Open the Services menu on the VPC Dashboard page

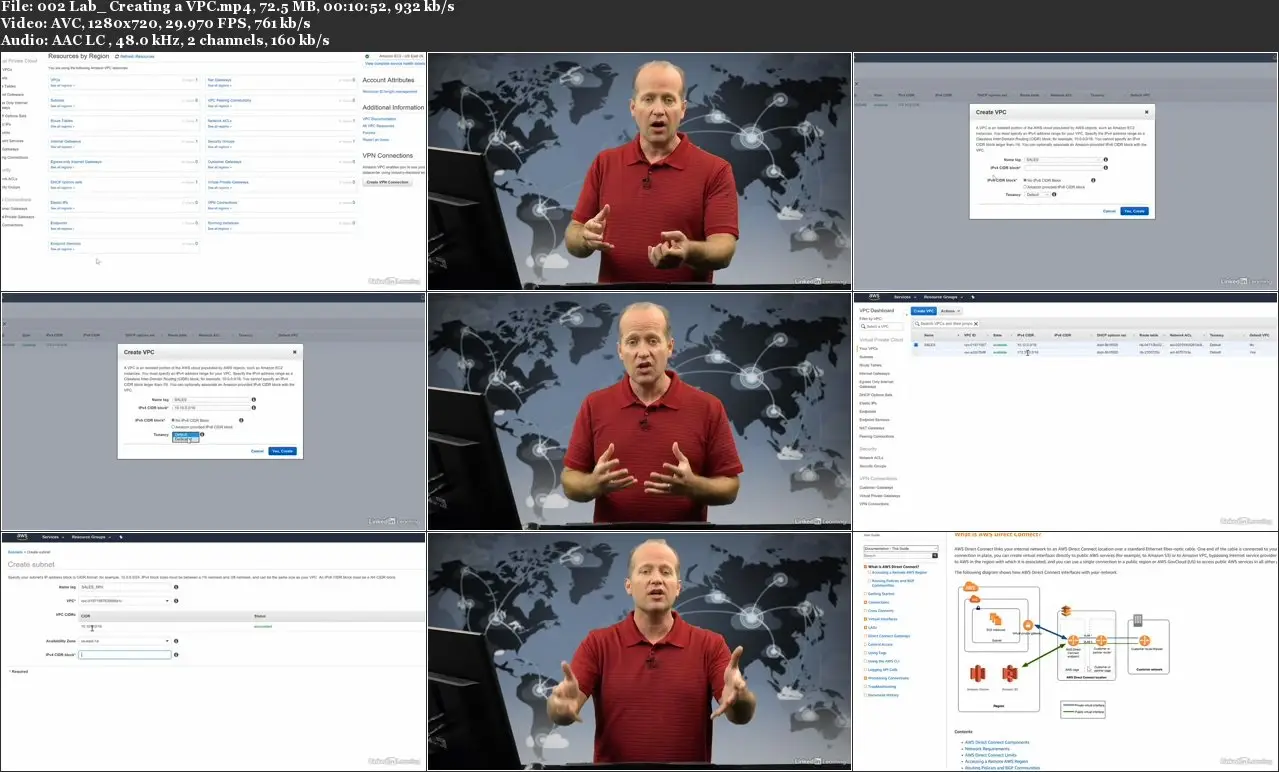tap(903, 297)
